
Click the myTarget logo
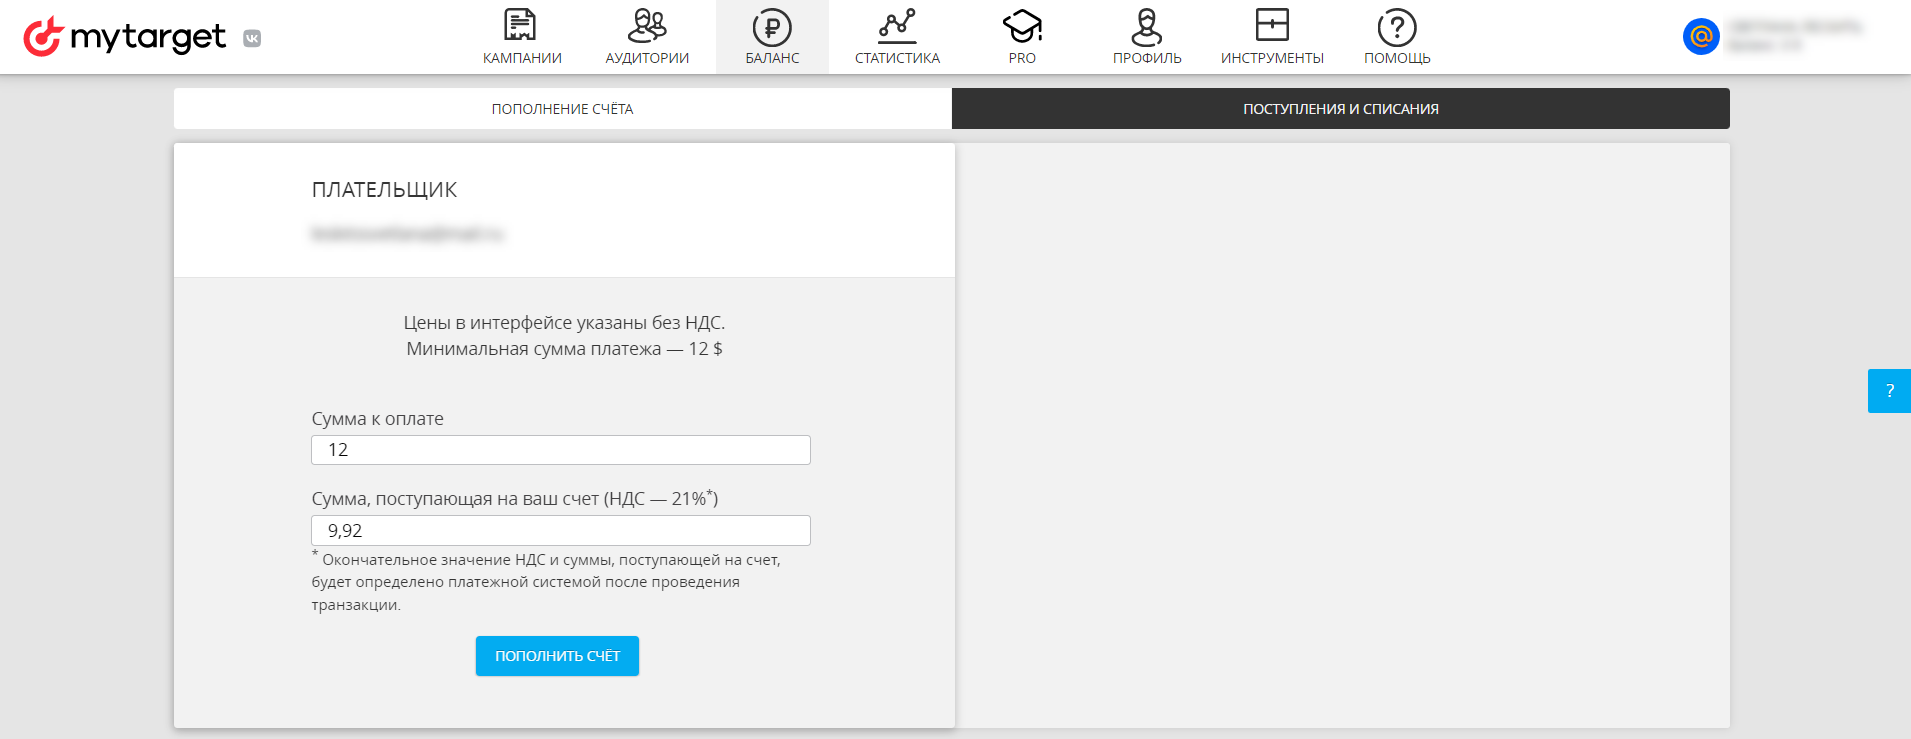coord(125,37)
